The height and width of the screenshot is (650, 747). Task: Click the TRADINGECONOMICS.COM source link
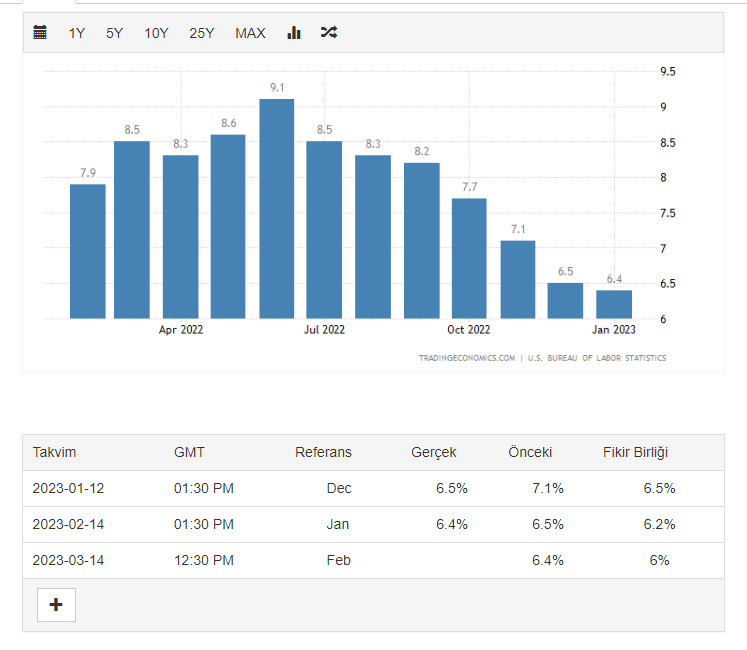click(x=467, y=358)
